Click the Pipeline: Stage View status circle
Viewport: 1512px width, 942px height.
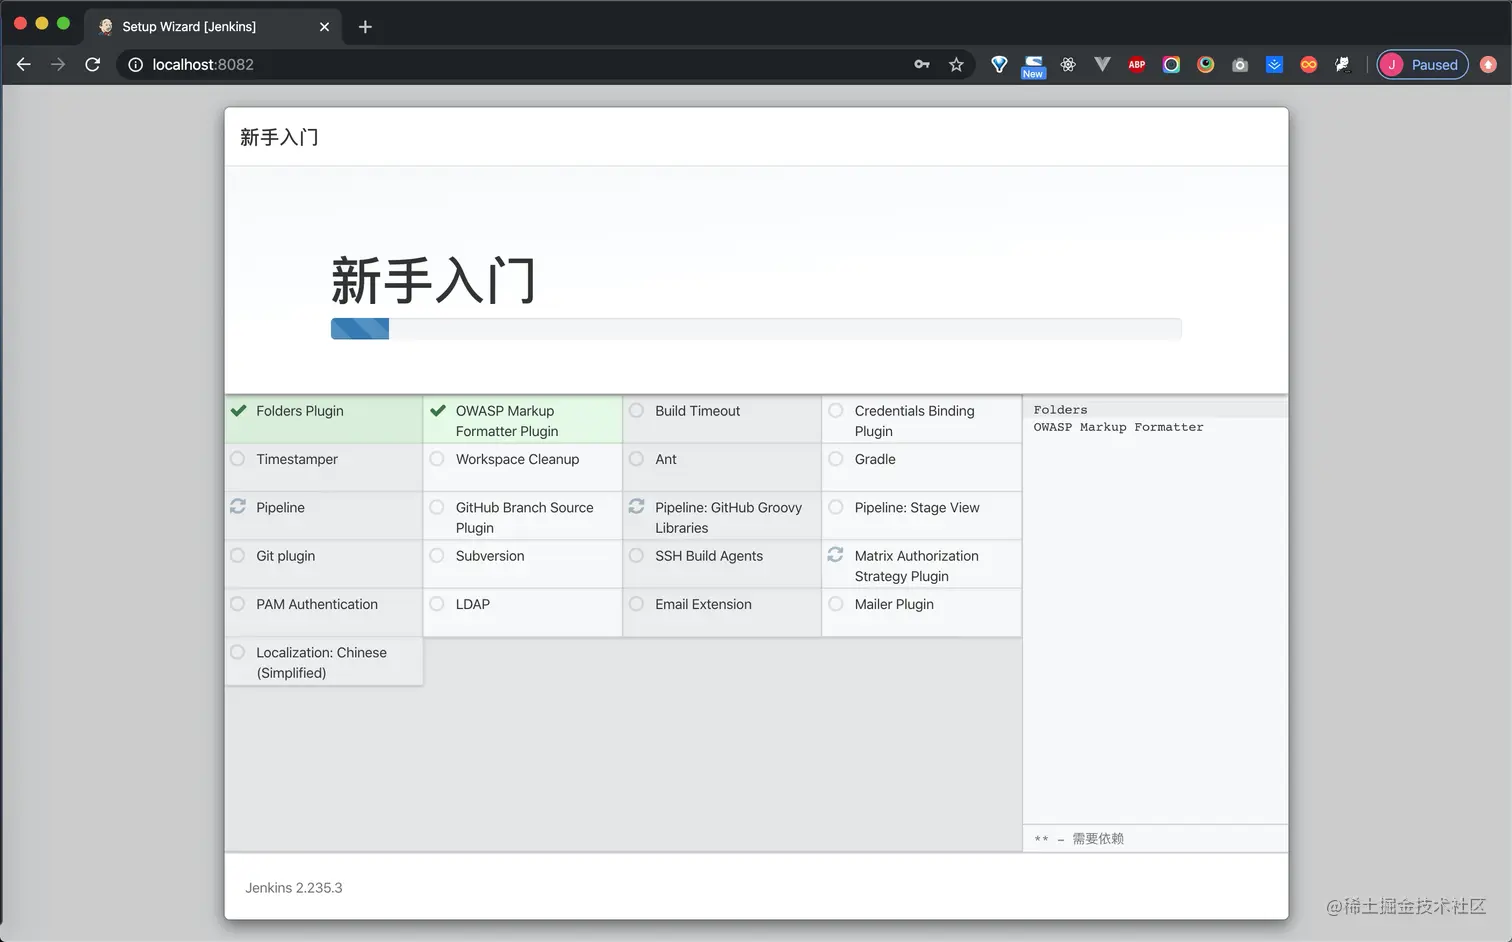tap(836, 507)
